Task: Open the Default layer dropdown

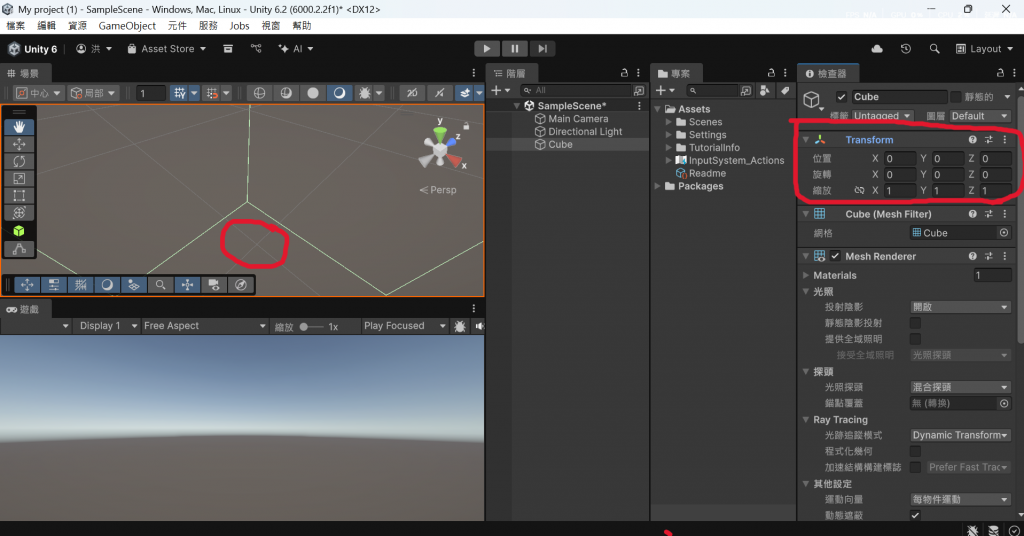Action: pos(980,116)
